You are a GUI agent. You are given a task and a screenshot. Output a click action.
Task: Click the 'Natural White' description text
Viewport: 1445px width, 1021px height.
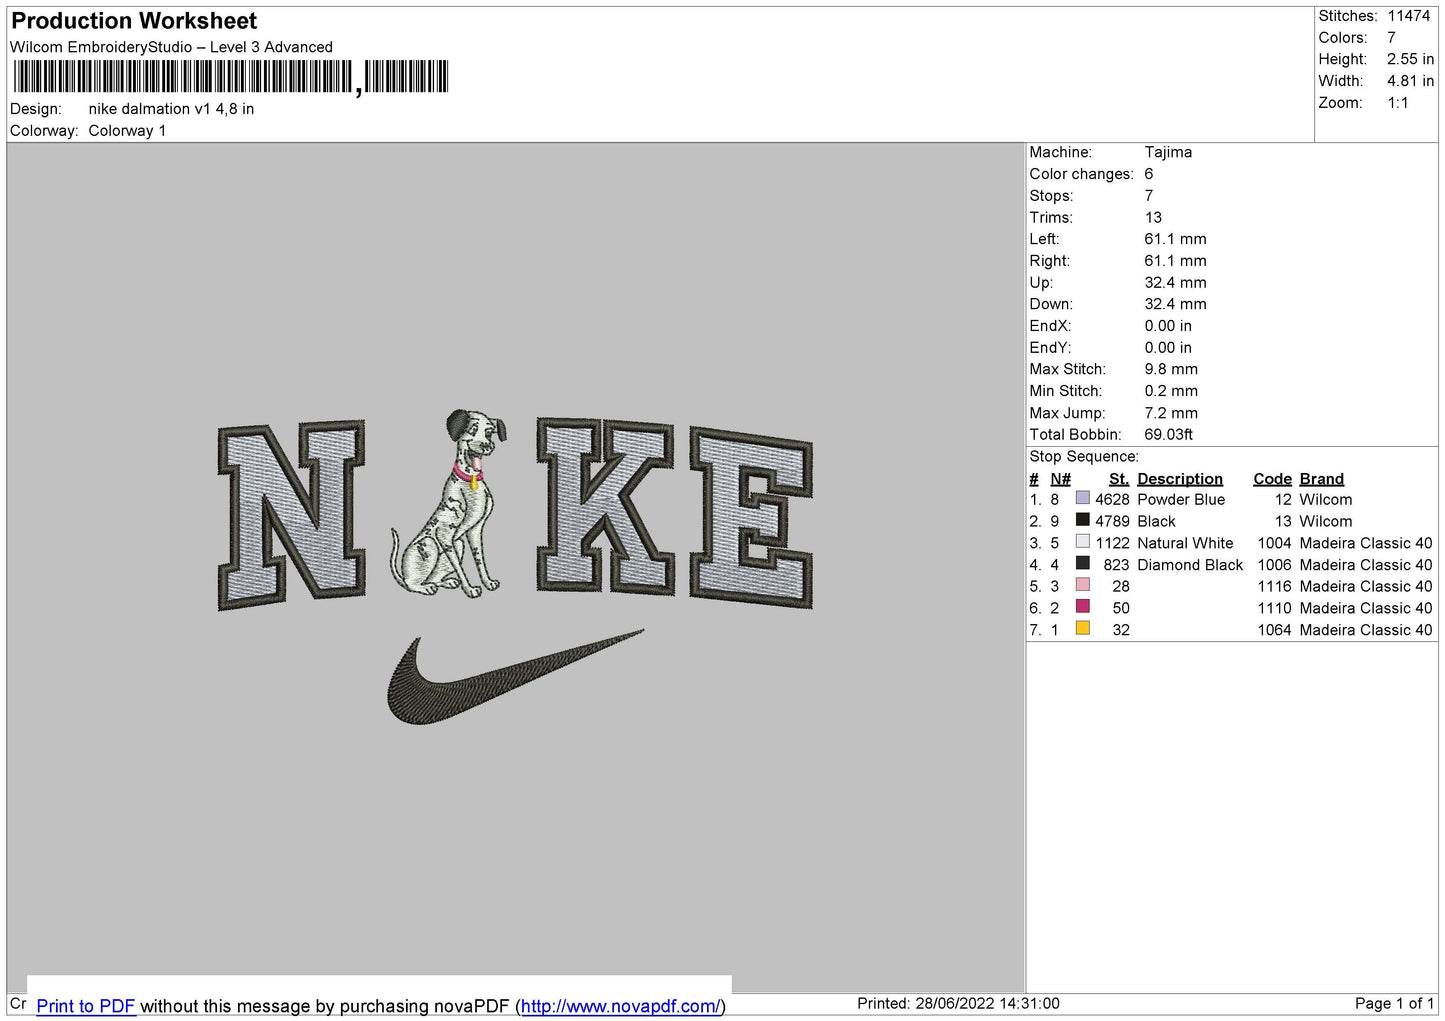(1185, 543)
